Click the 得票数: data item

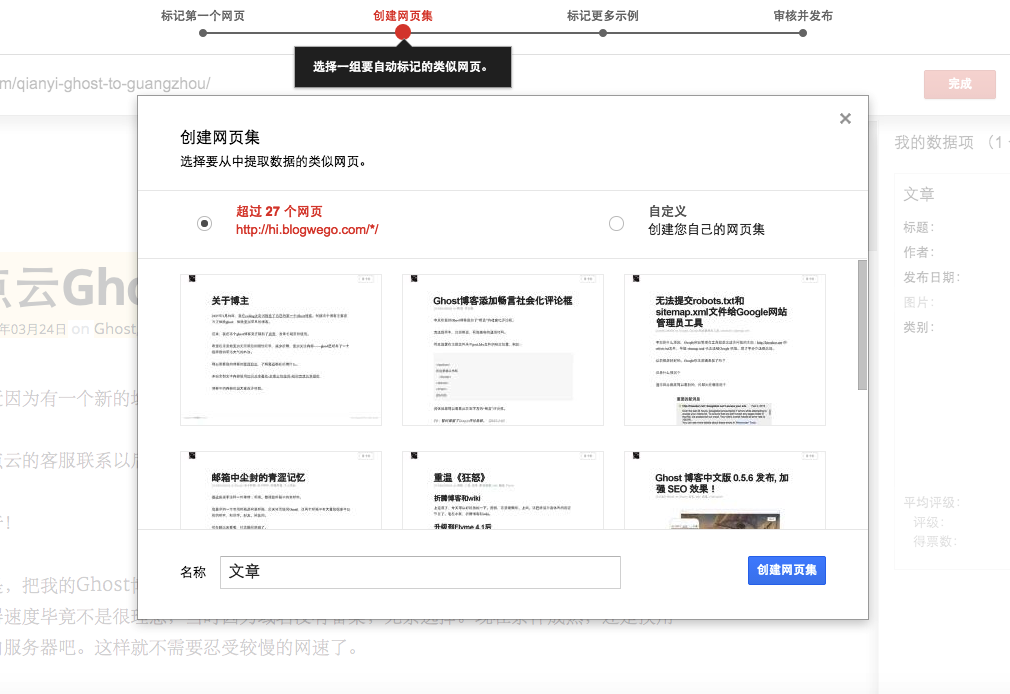tap(935, 542)
